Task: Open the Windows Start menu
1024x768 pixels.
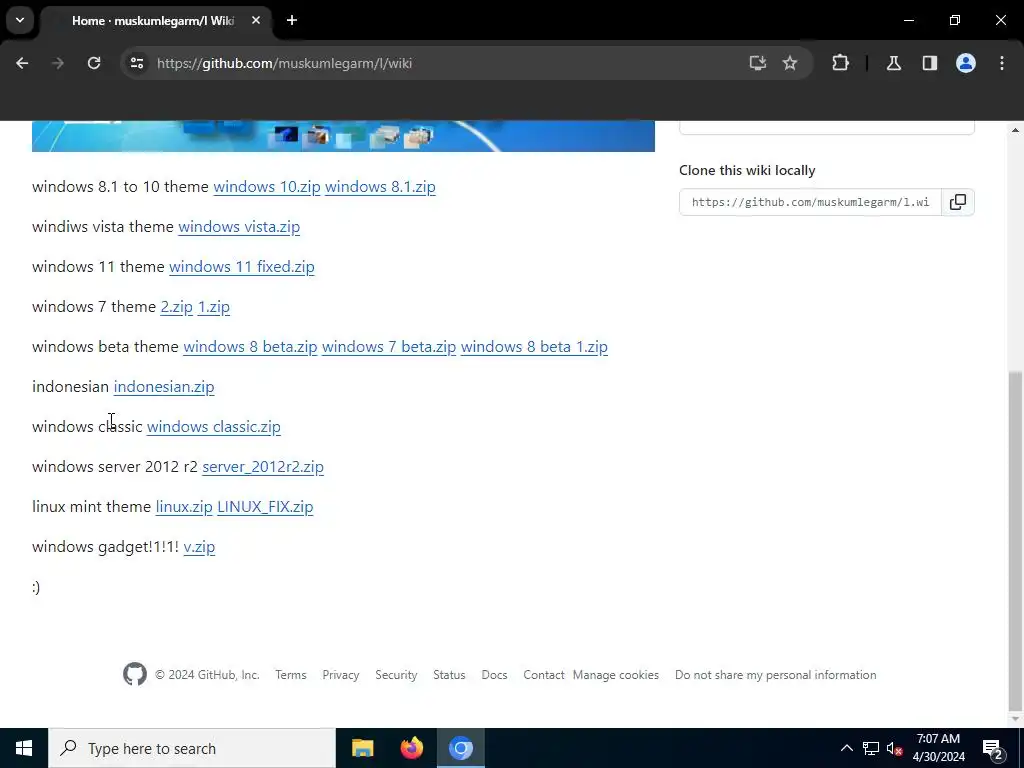Action: coord(24,748)
